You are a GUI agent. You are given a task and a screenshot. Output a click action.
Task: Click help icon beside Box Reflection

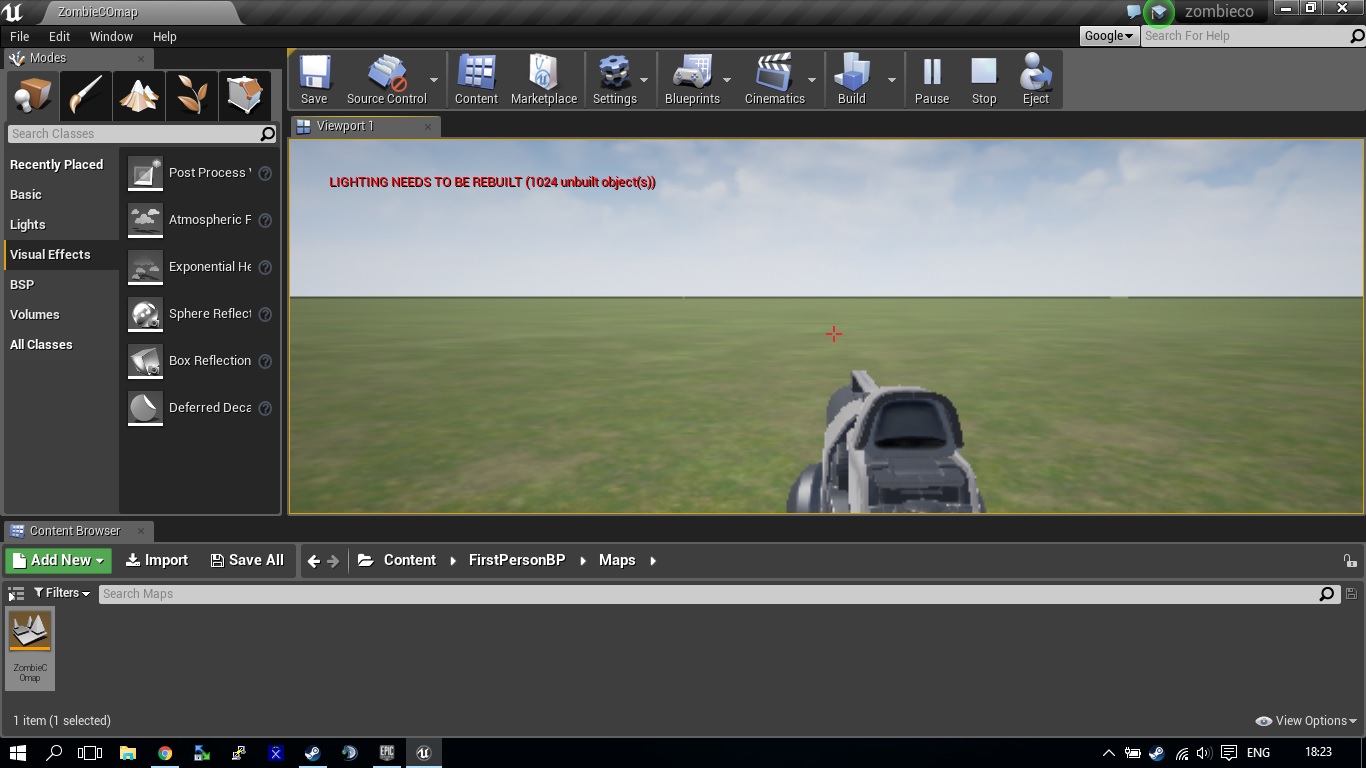[x=265, y=361]
